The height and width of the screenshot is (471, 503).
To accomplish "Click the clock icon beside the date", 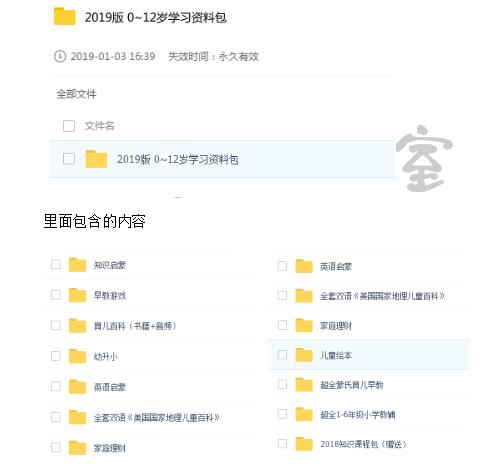I will pyautogui.click(x=60, y=56).
